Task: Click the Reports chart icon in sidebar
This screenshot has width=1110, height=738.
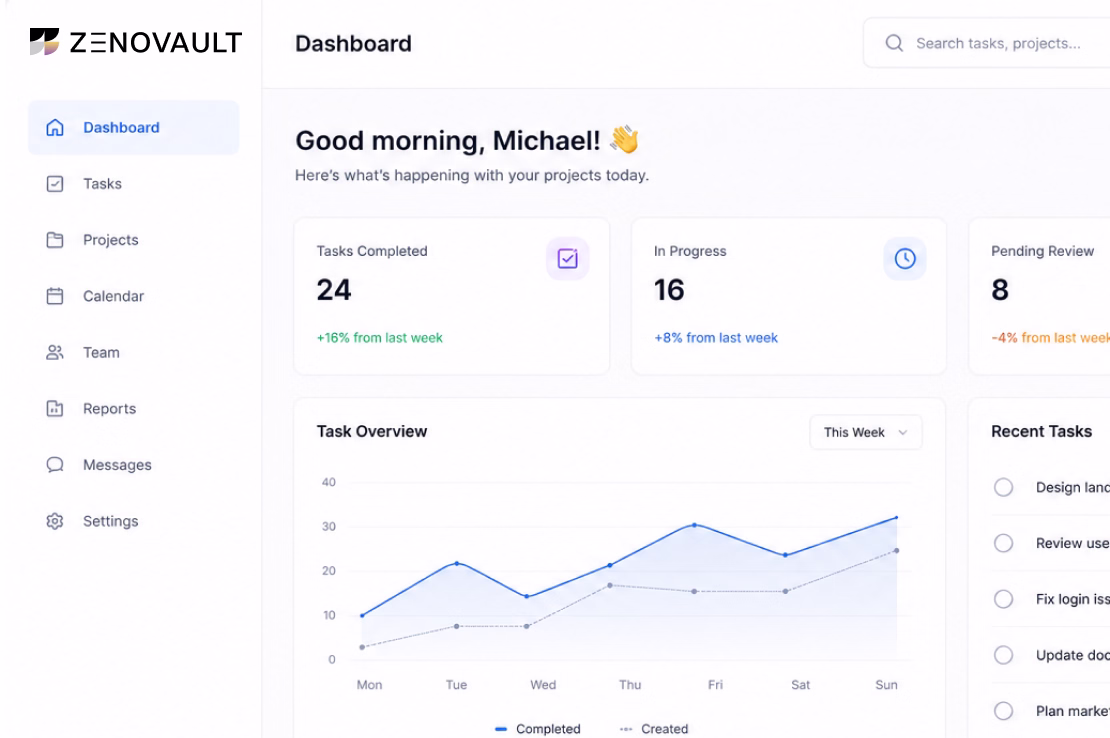Action: [55, 408]
